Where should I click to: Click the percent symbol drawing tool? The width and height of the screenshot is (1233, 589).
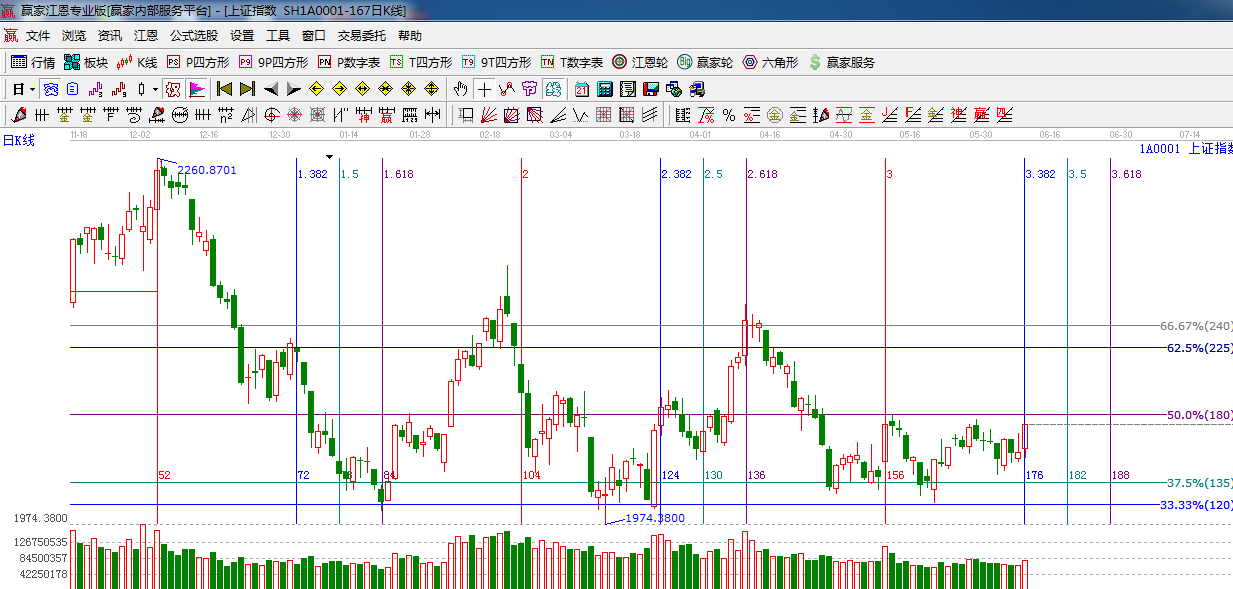(729, 115)
